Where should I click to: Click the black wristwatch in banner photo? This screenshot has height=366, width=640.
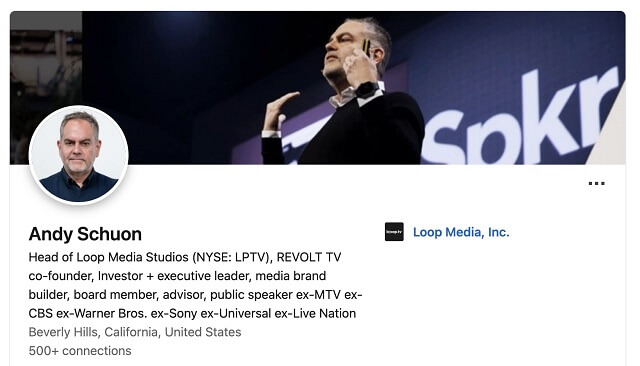point(367,90)
